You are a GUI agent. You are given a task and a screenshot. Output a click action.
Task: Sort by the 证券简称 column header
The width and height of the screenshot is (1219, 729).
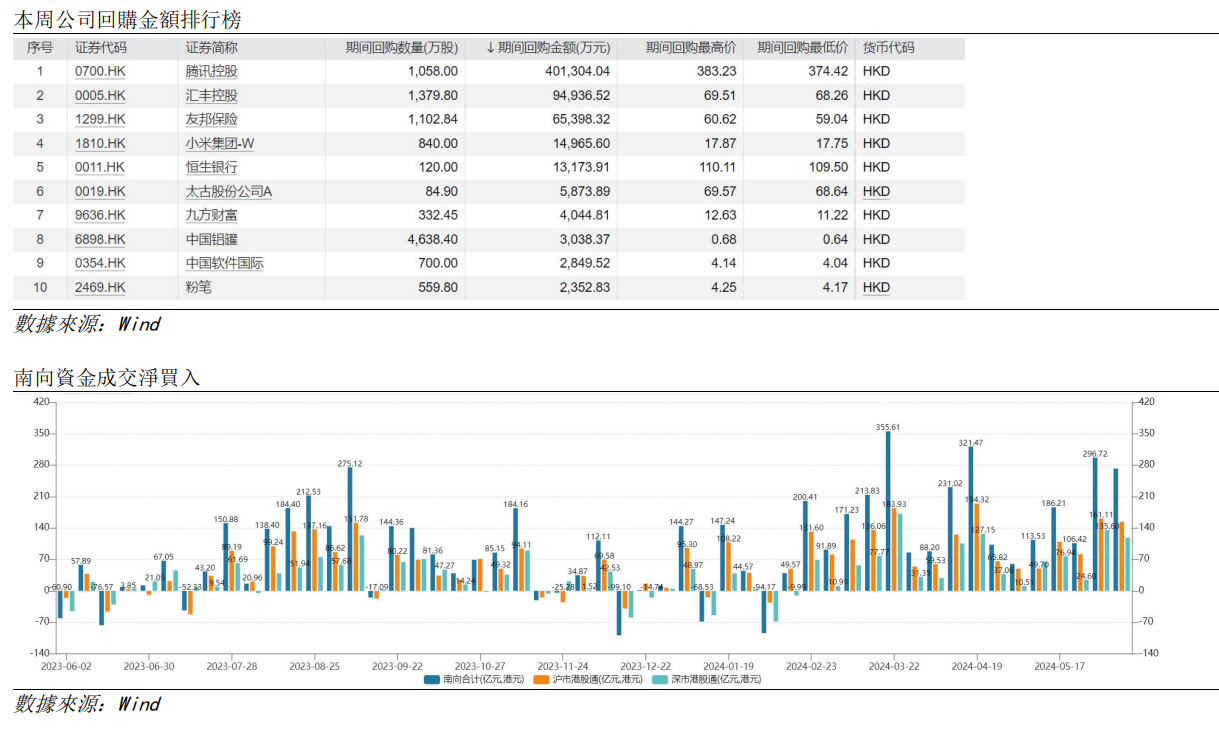(x=212, y=47)
